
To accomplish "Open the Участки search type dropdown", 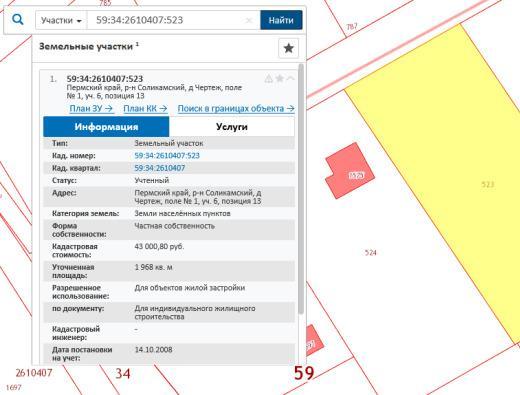I will 61,20.
